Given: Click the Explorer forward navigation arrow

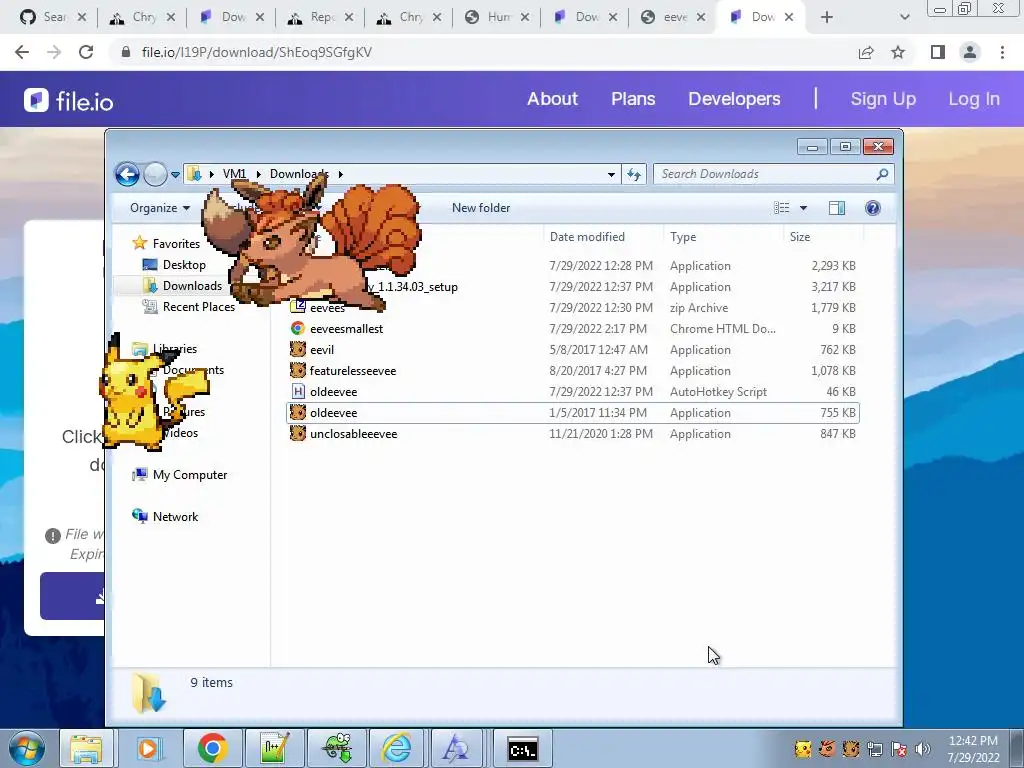Looking at the screenshot, I should [x=155, y=174].
